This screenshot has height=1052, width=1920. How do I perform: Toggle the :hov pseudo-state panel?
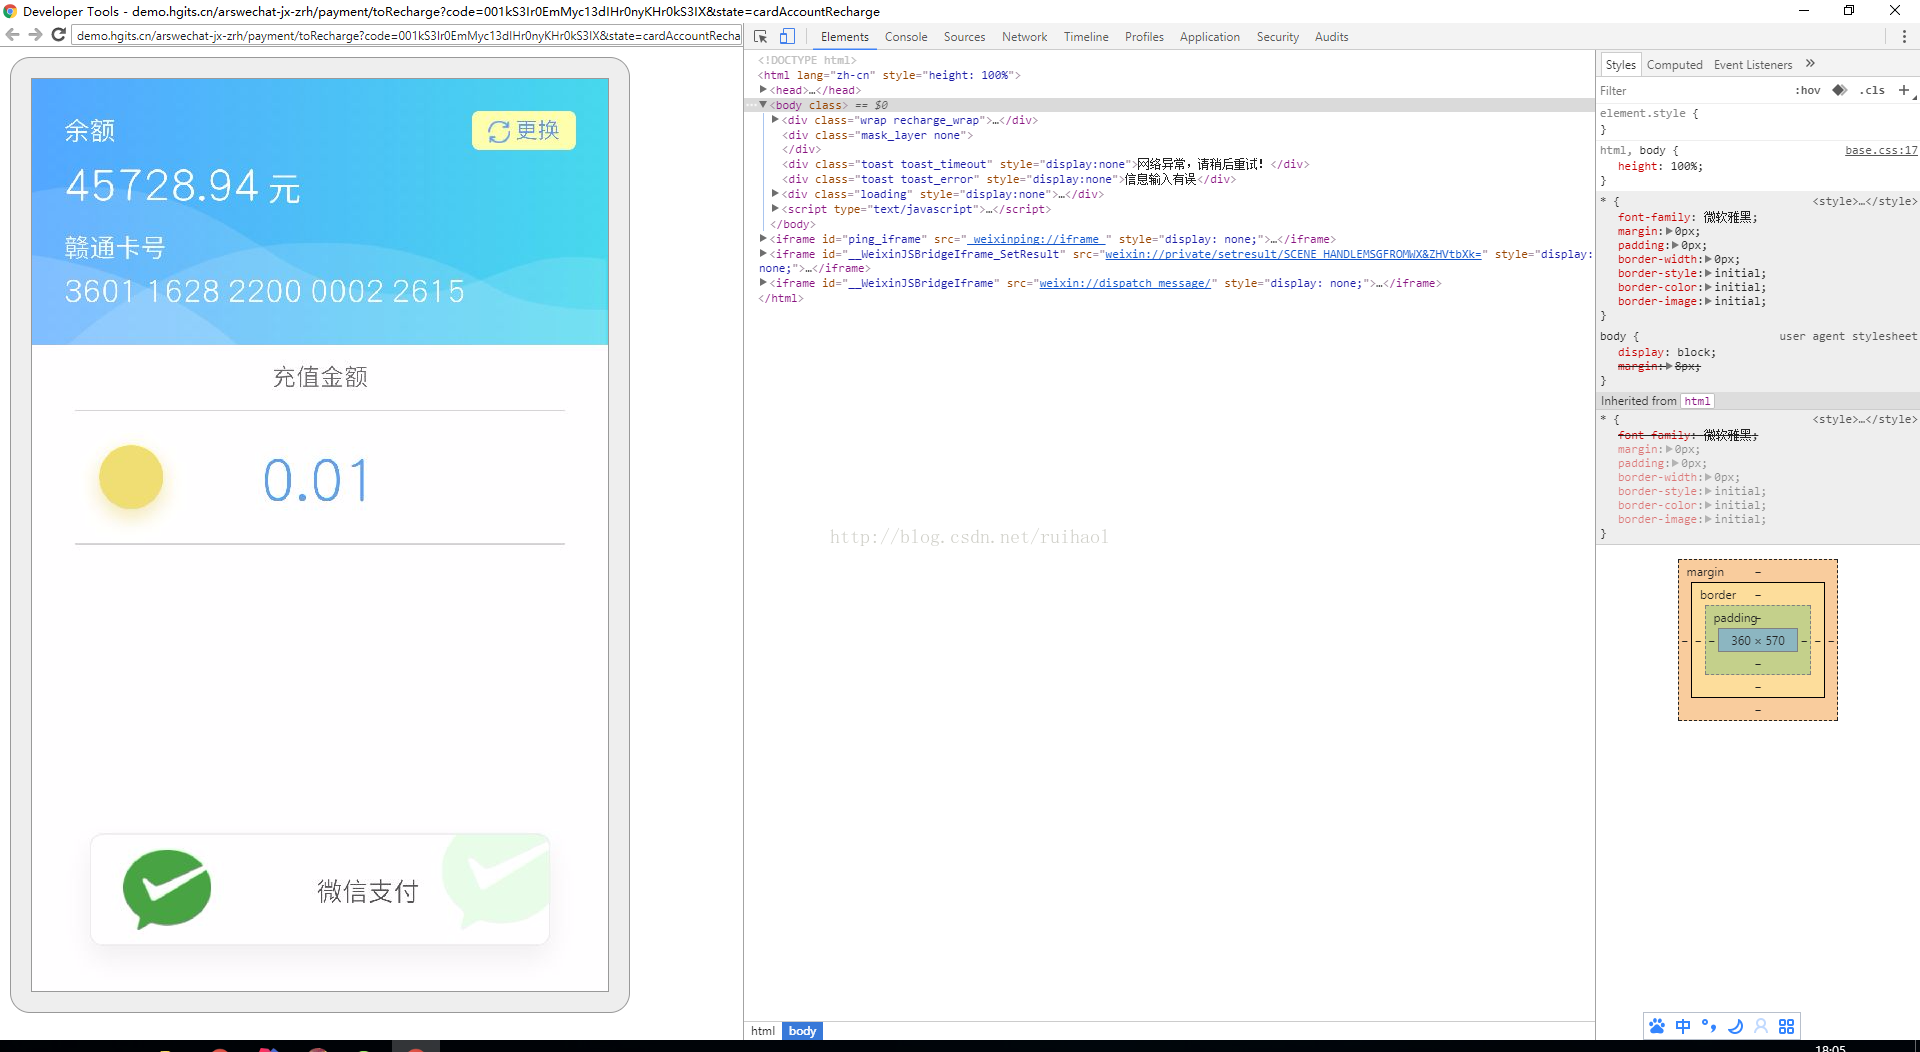1808,90
